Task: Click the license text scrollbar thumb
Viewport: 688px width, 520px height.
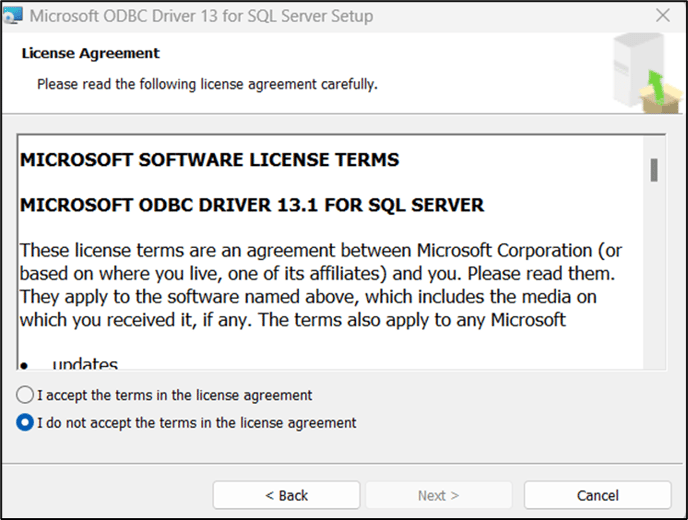Action: tap(654, 170)
